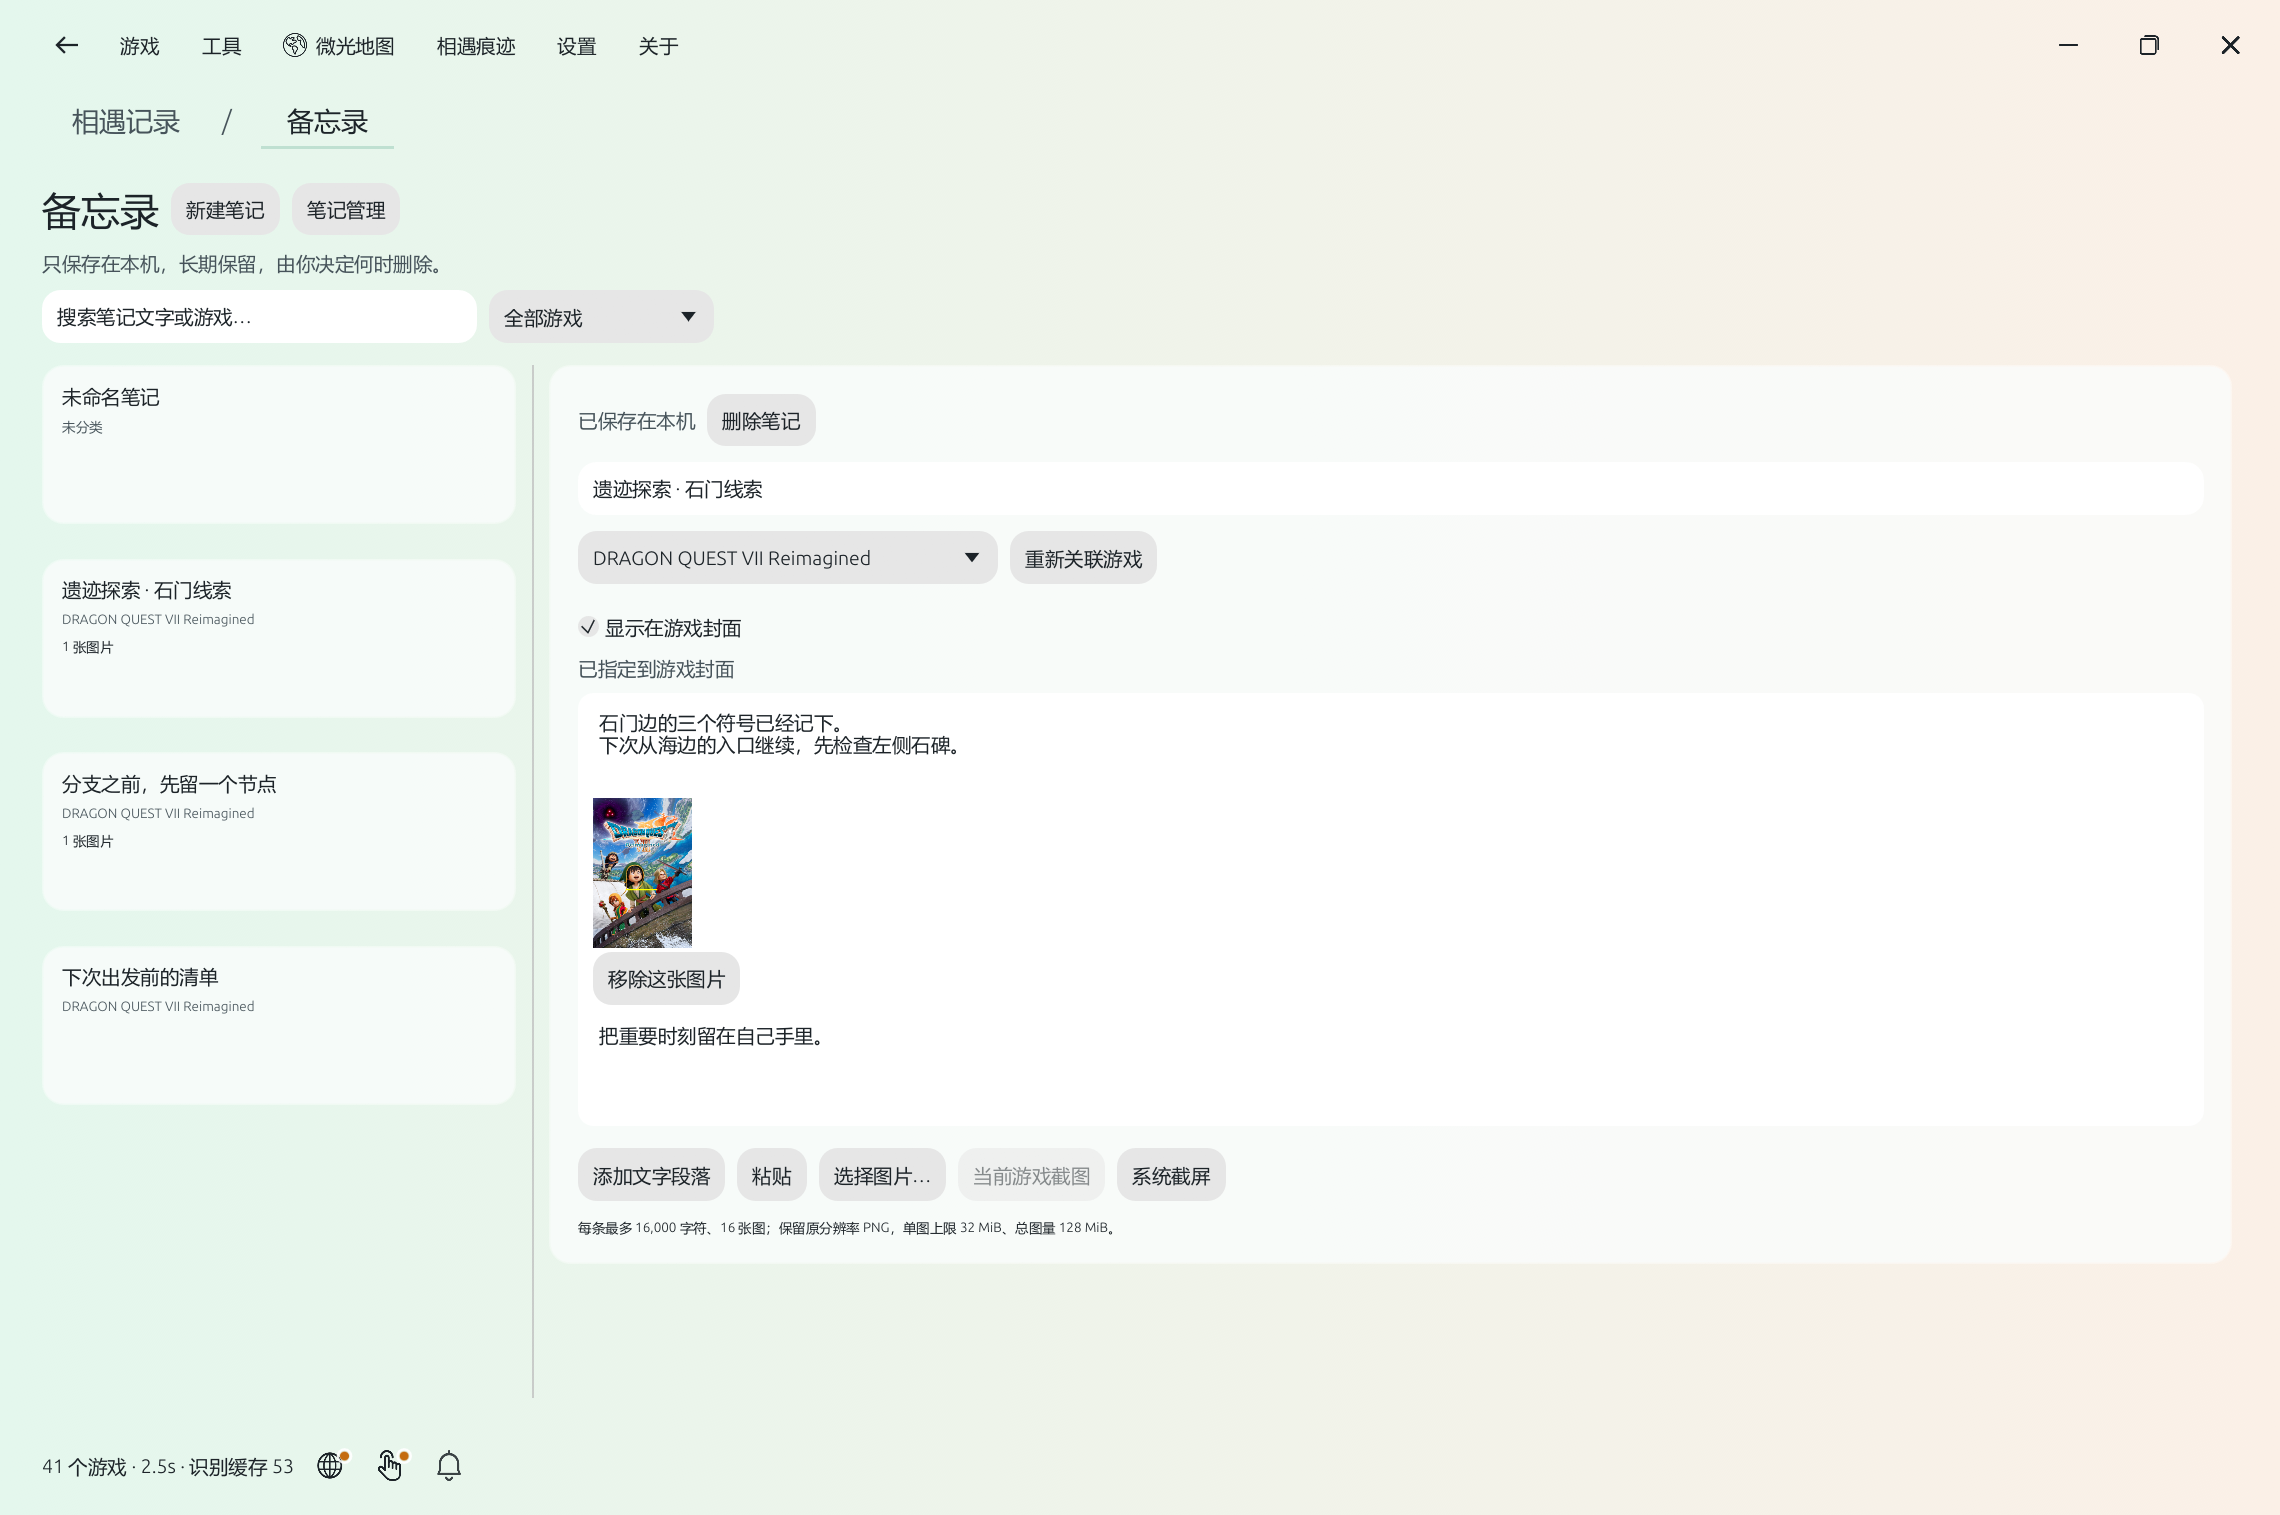Click the hand pointer status icon
Viewport: 2280px width, 1515px height.
point(390,1465)
